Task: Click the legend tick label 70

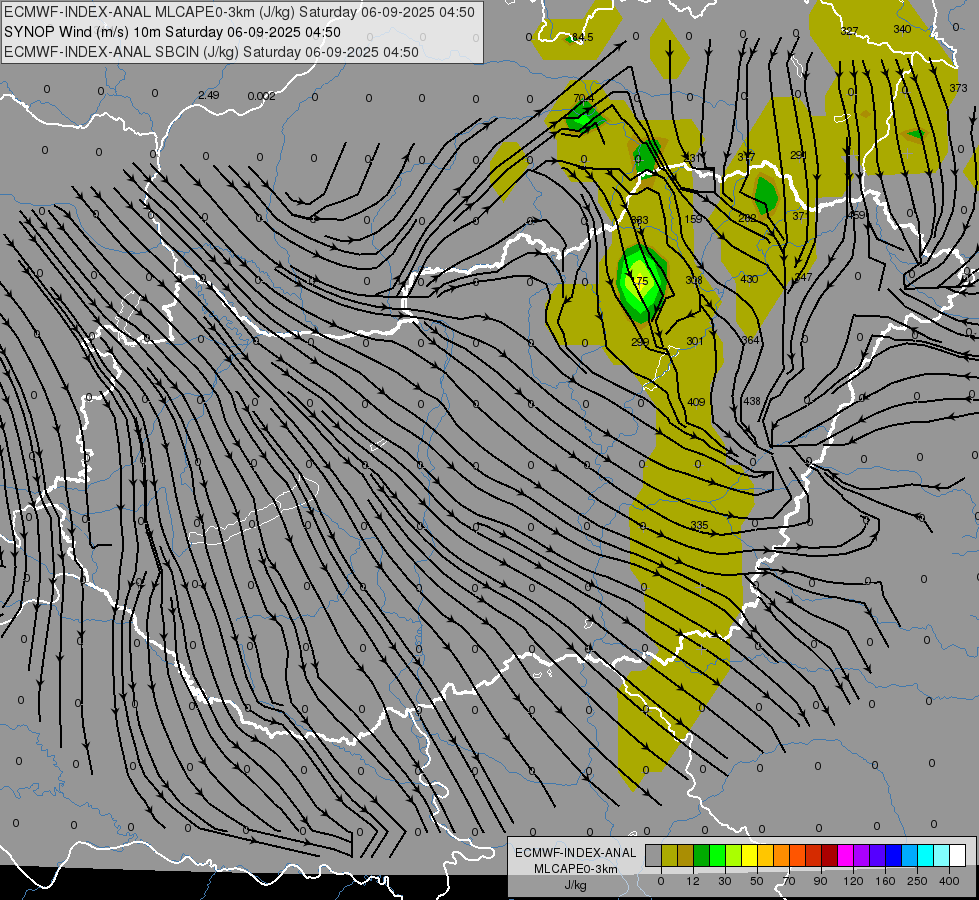Action: click(x=789, y=881)
